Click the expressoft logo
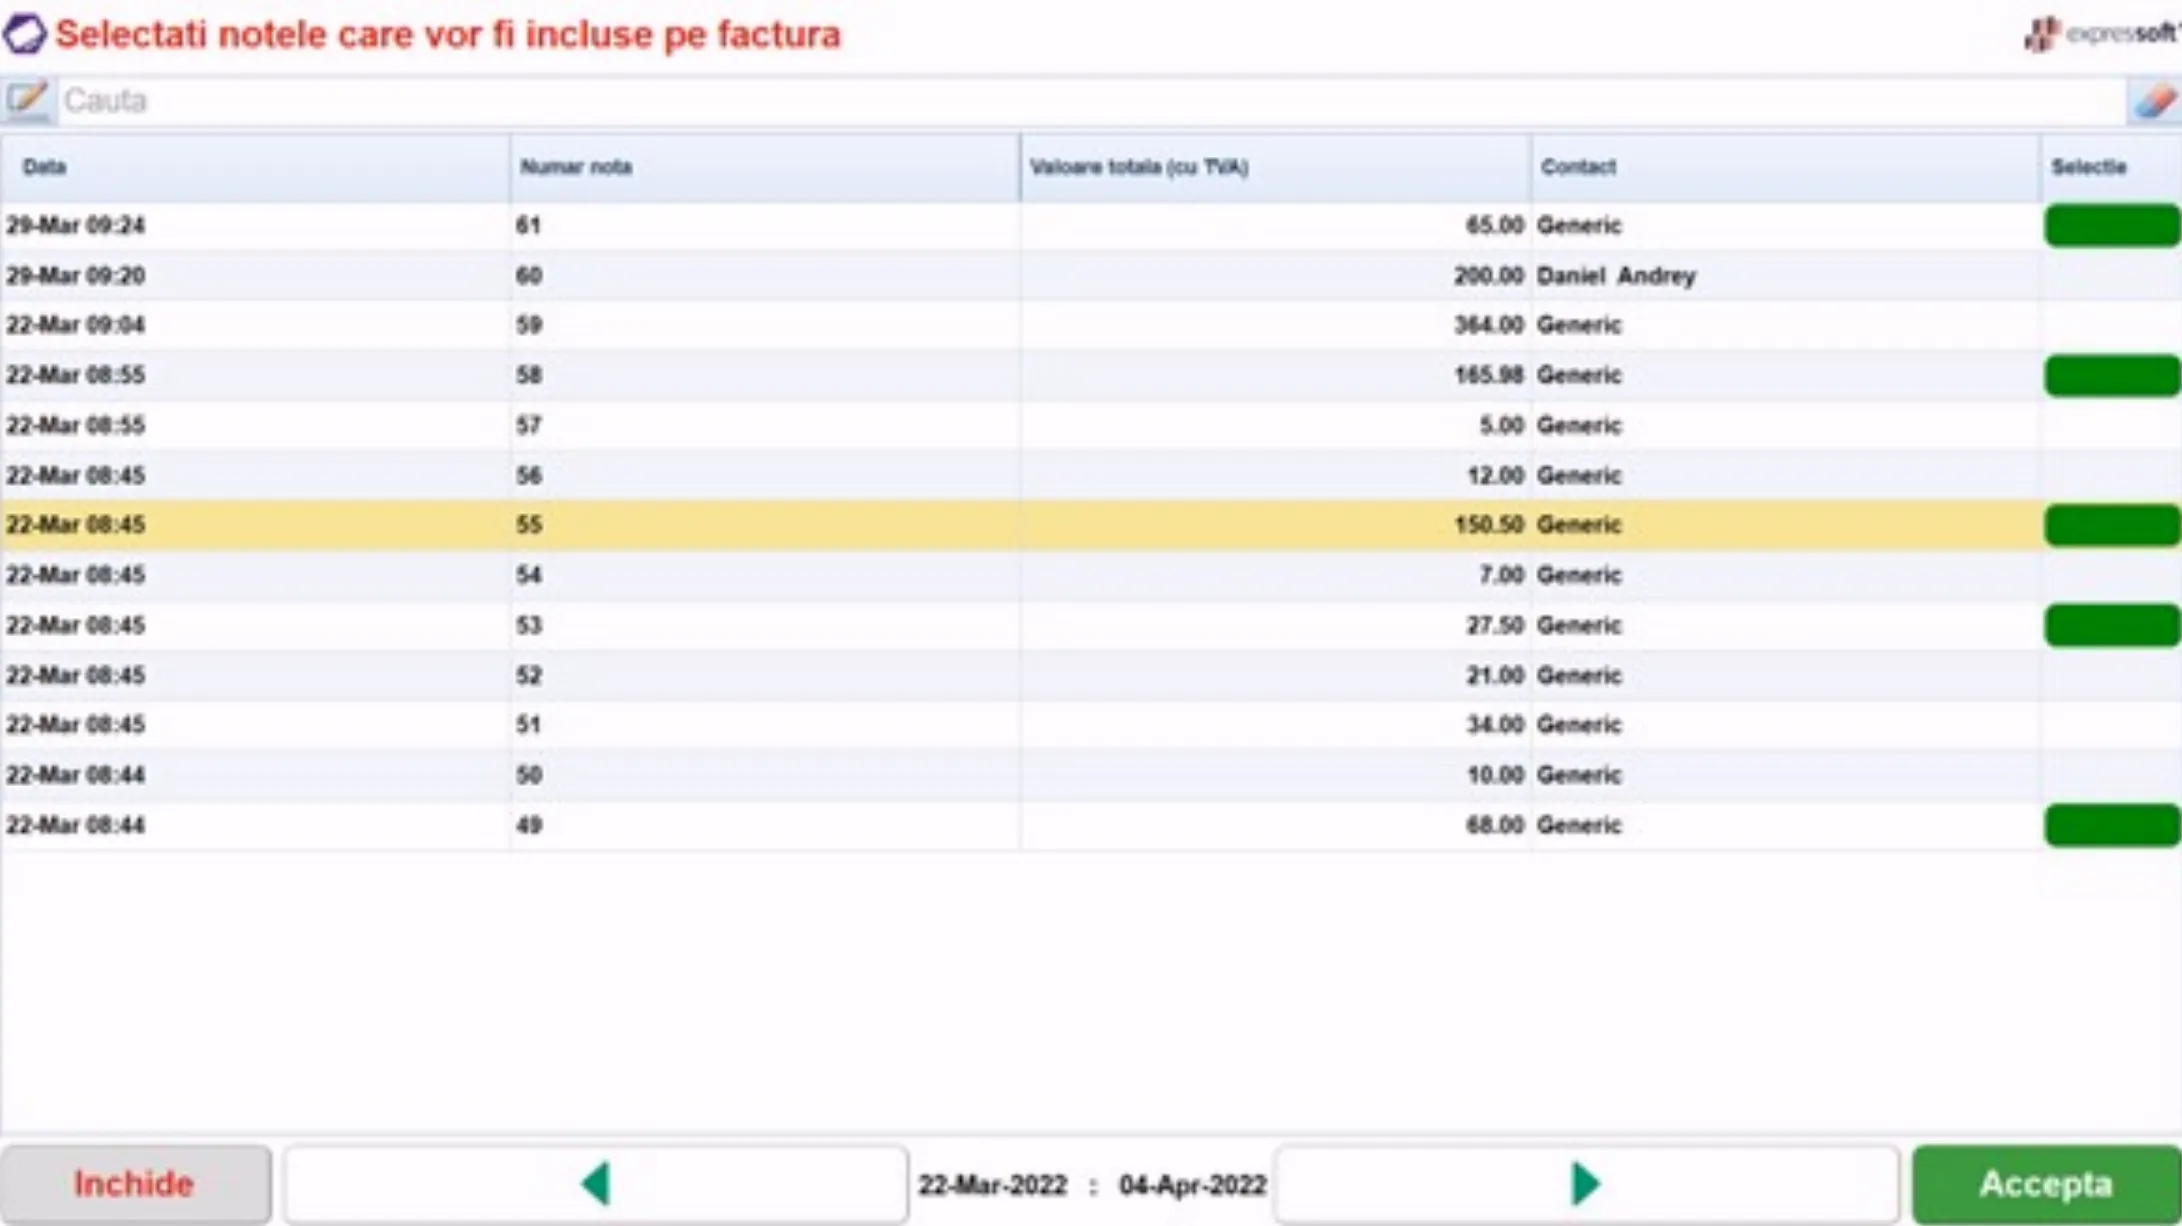Screen dimensions: 2182x1226 pos(2101,34)
